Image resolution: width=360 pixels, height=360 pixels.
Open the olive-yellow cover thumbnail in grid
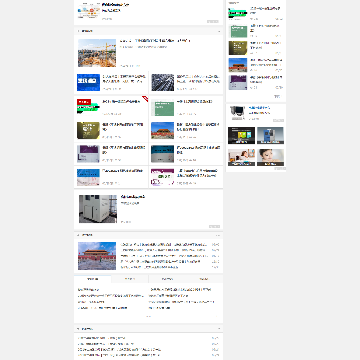[x=88, y=130]
